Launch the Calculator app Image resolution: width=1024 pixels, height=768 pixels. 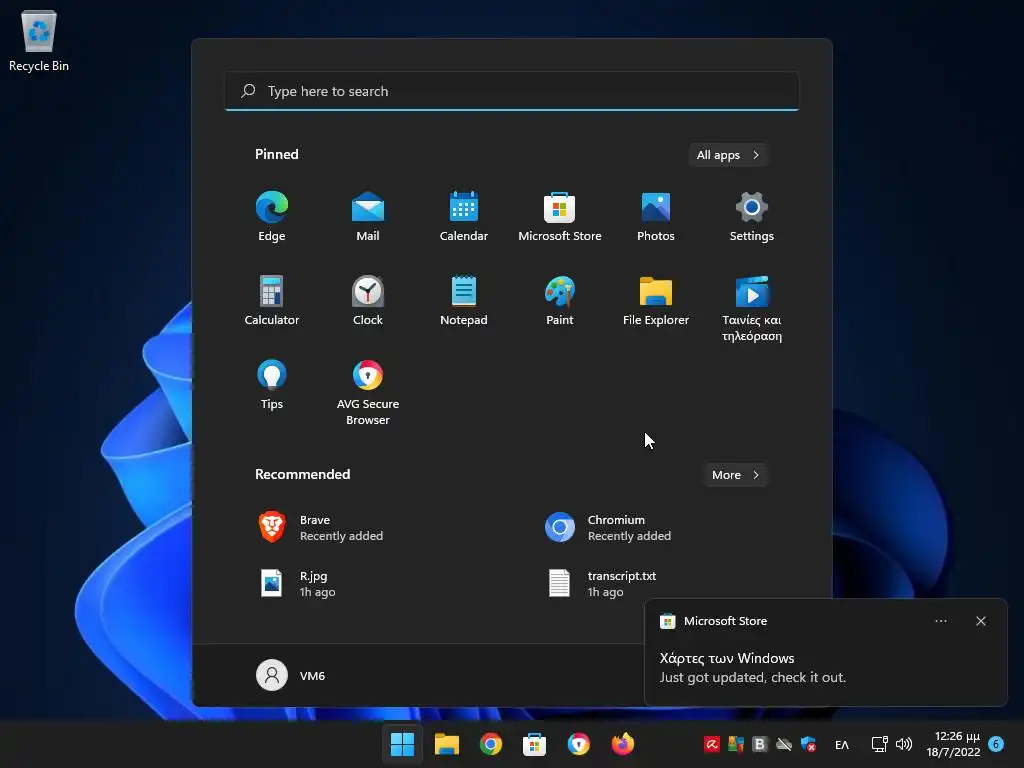(272, 300)
